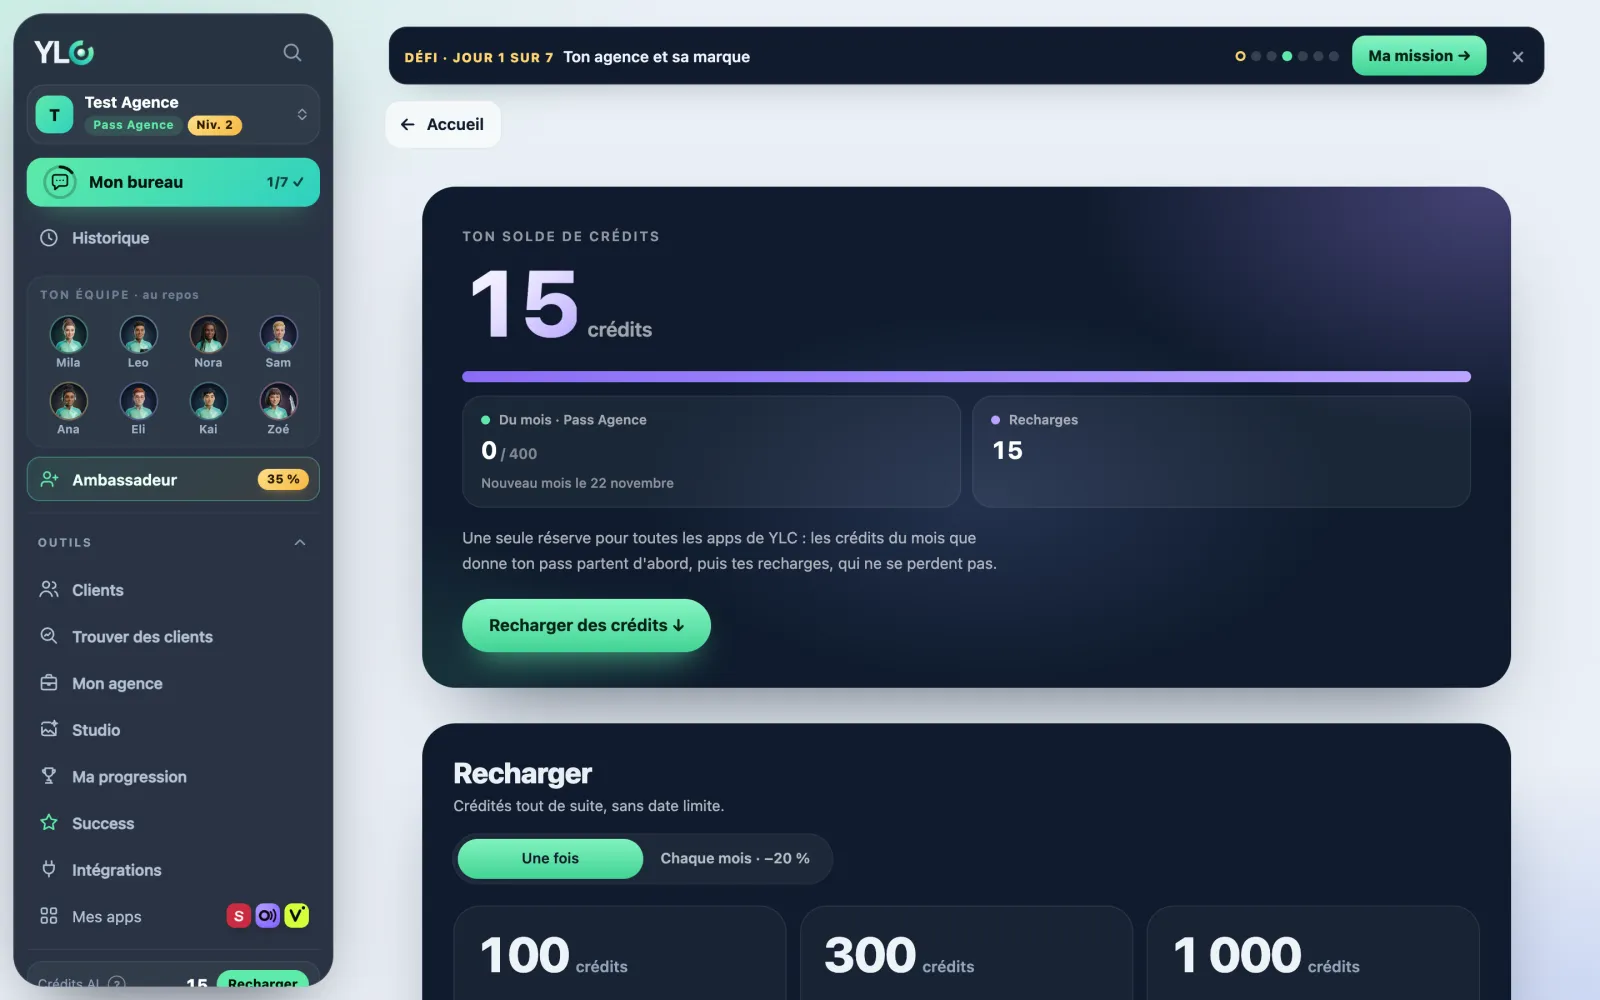Go back to Accueil
This screenshot has width=1600, height=1000.
coord(443,124)
